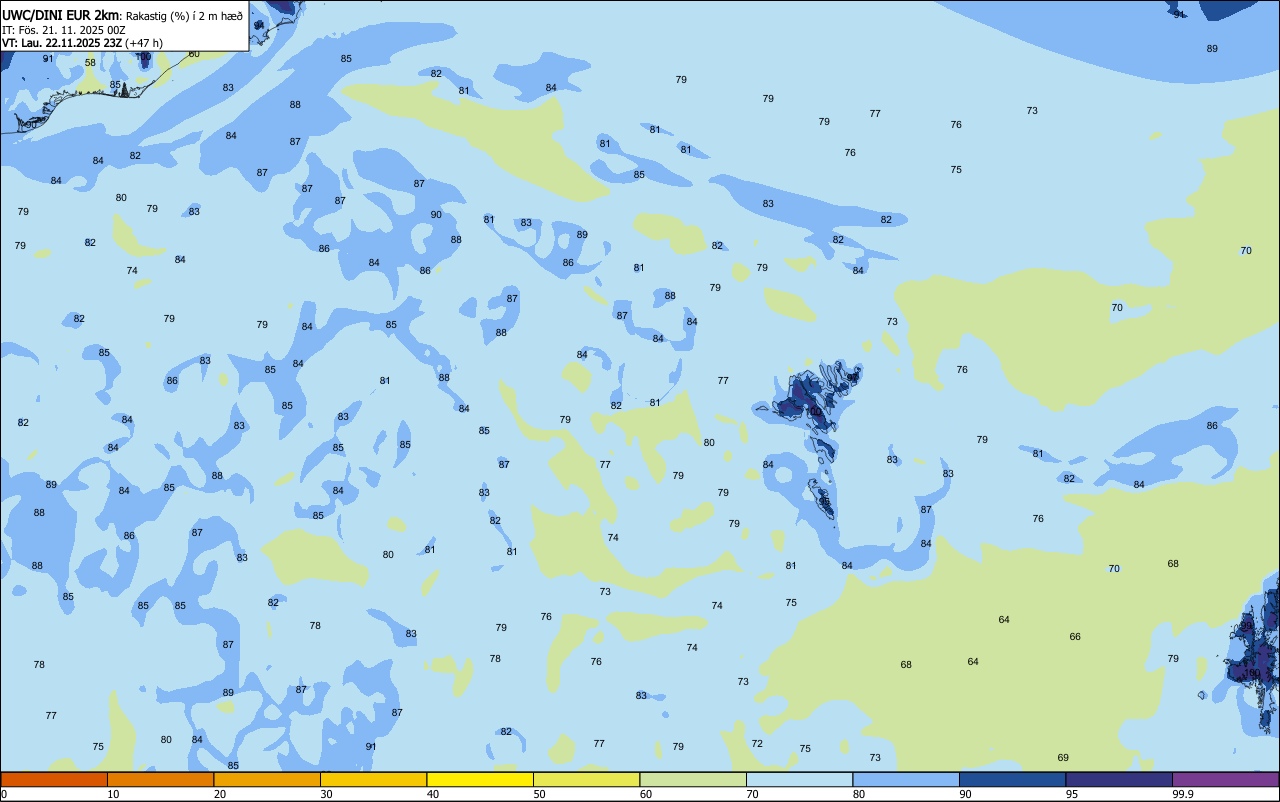The width and height of the screenshot is (1280, 802).
Task: Select the 'Rakastig (%) í 2 m hæð' label
Action: tap(185, 15)
